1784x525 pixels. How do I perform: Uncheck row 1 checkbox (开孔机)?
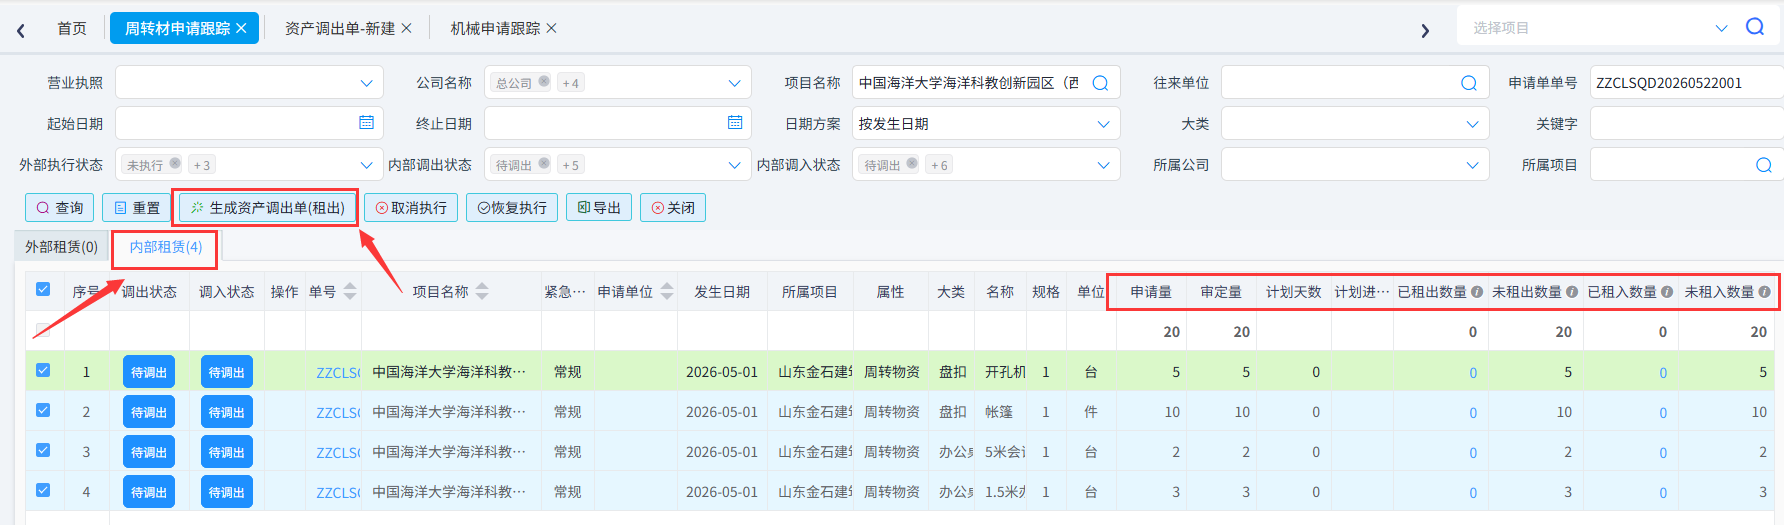coord(43,370)
